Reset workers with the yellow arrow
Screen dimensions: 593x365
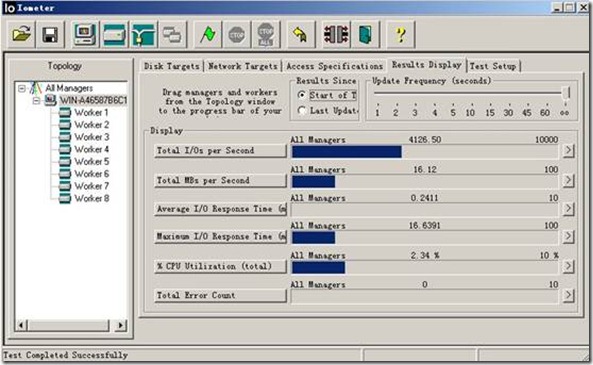[301, 35]
